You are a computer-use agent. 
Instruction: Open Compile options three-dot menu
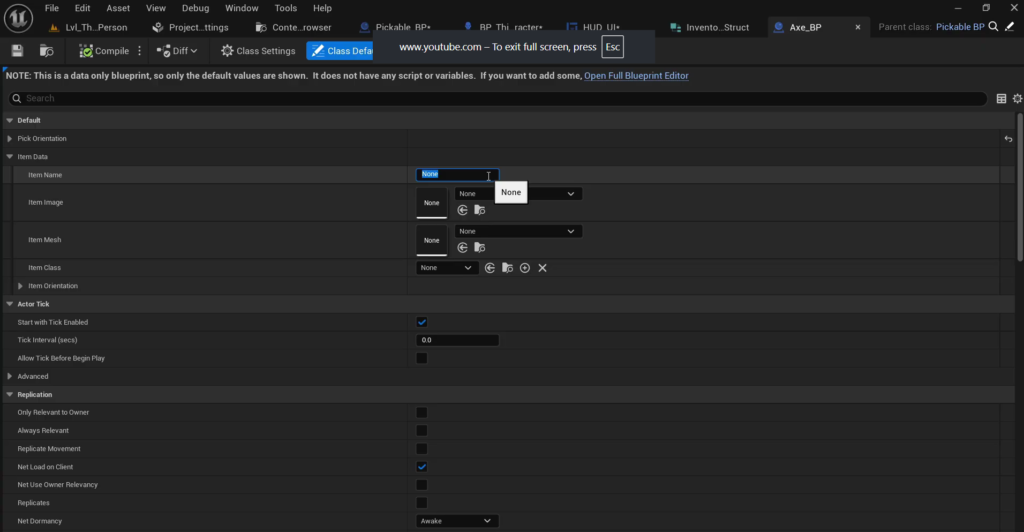tap(139, 51)
